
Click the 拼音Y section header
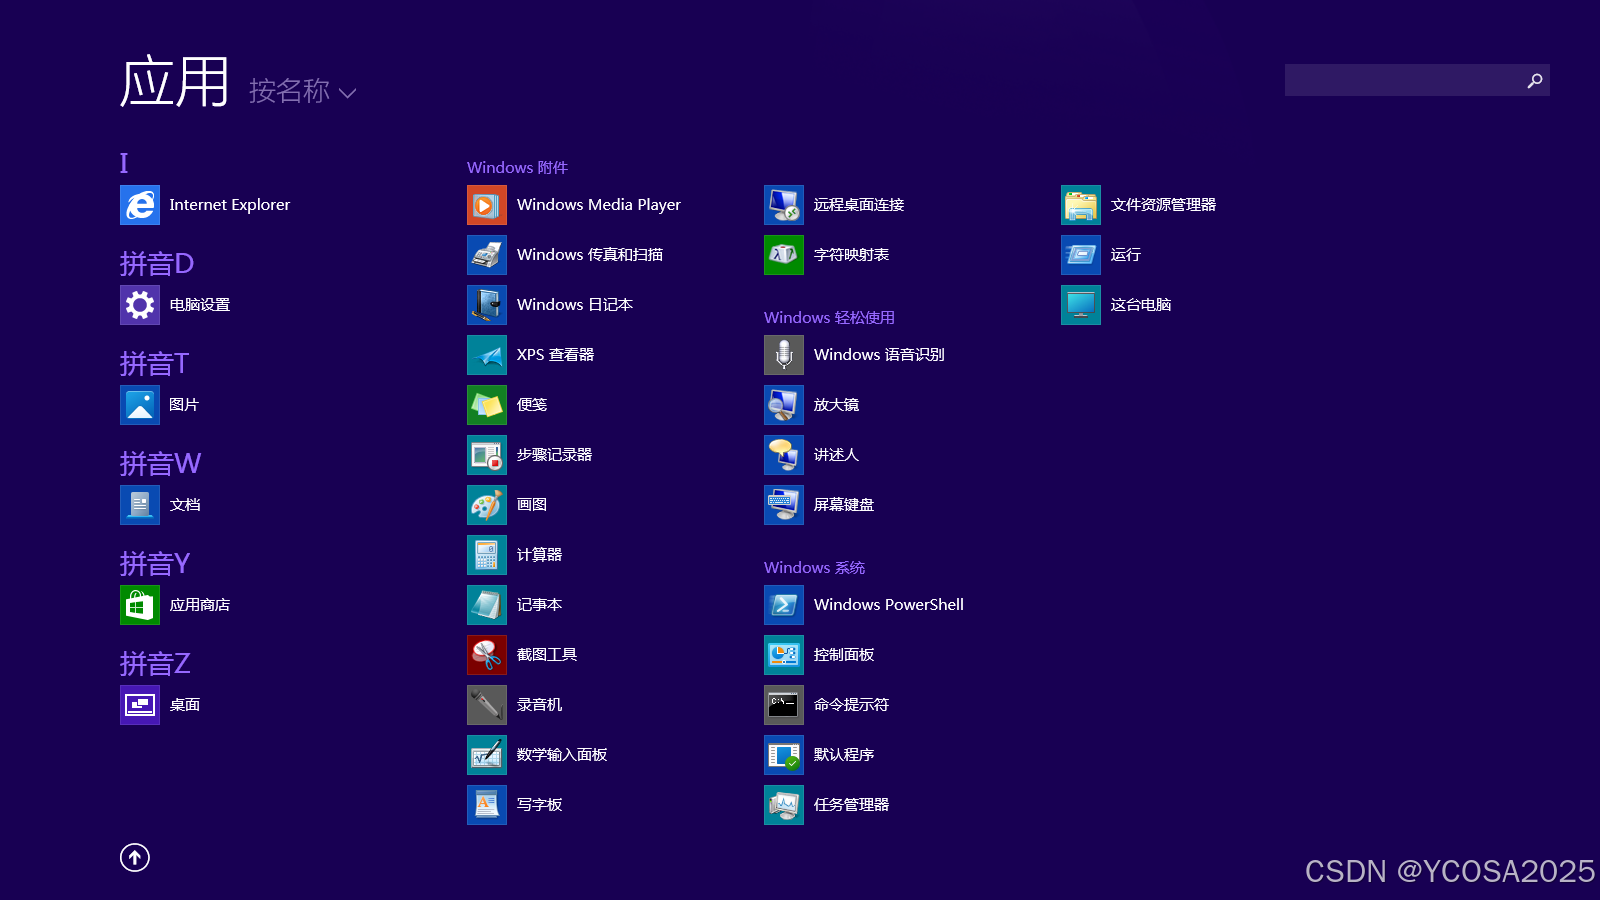pyautogui.click(x=155, y=563)
